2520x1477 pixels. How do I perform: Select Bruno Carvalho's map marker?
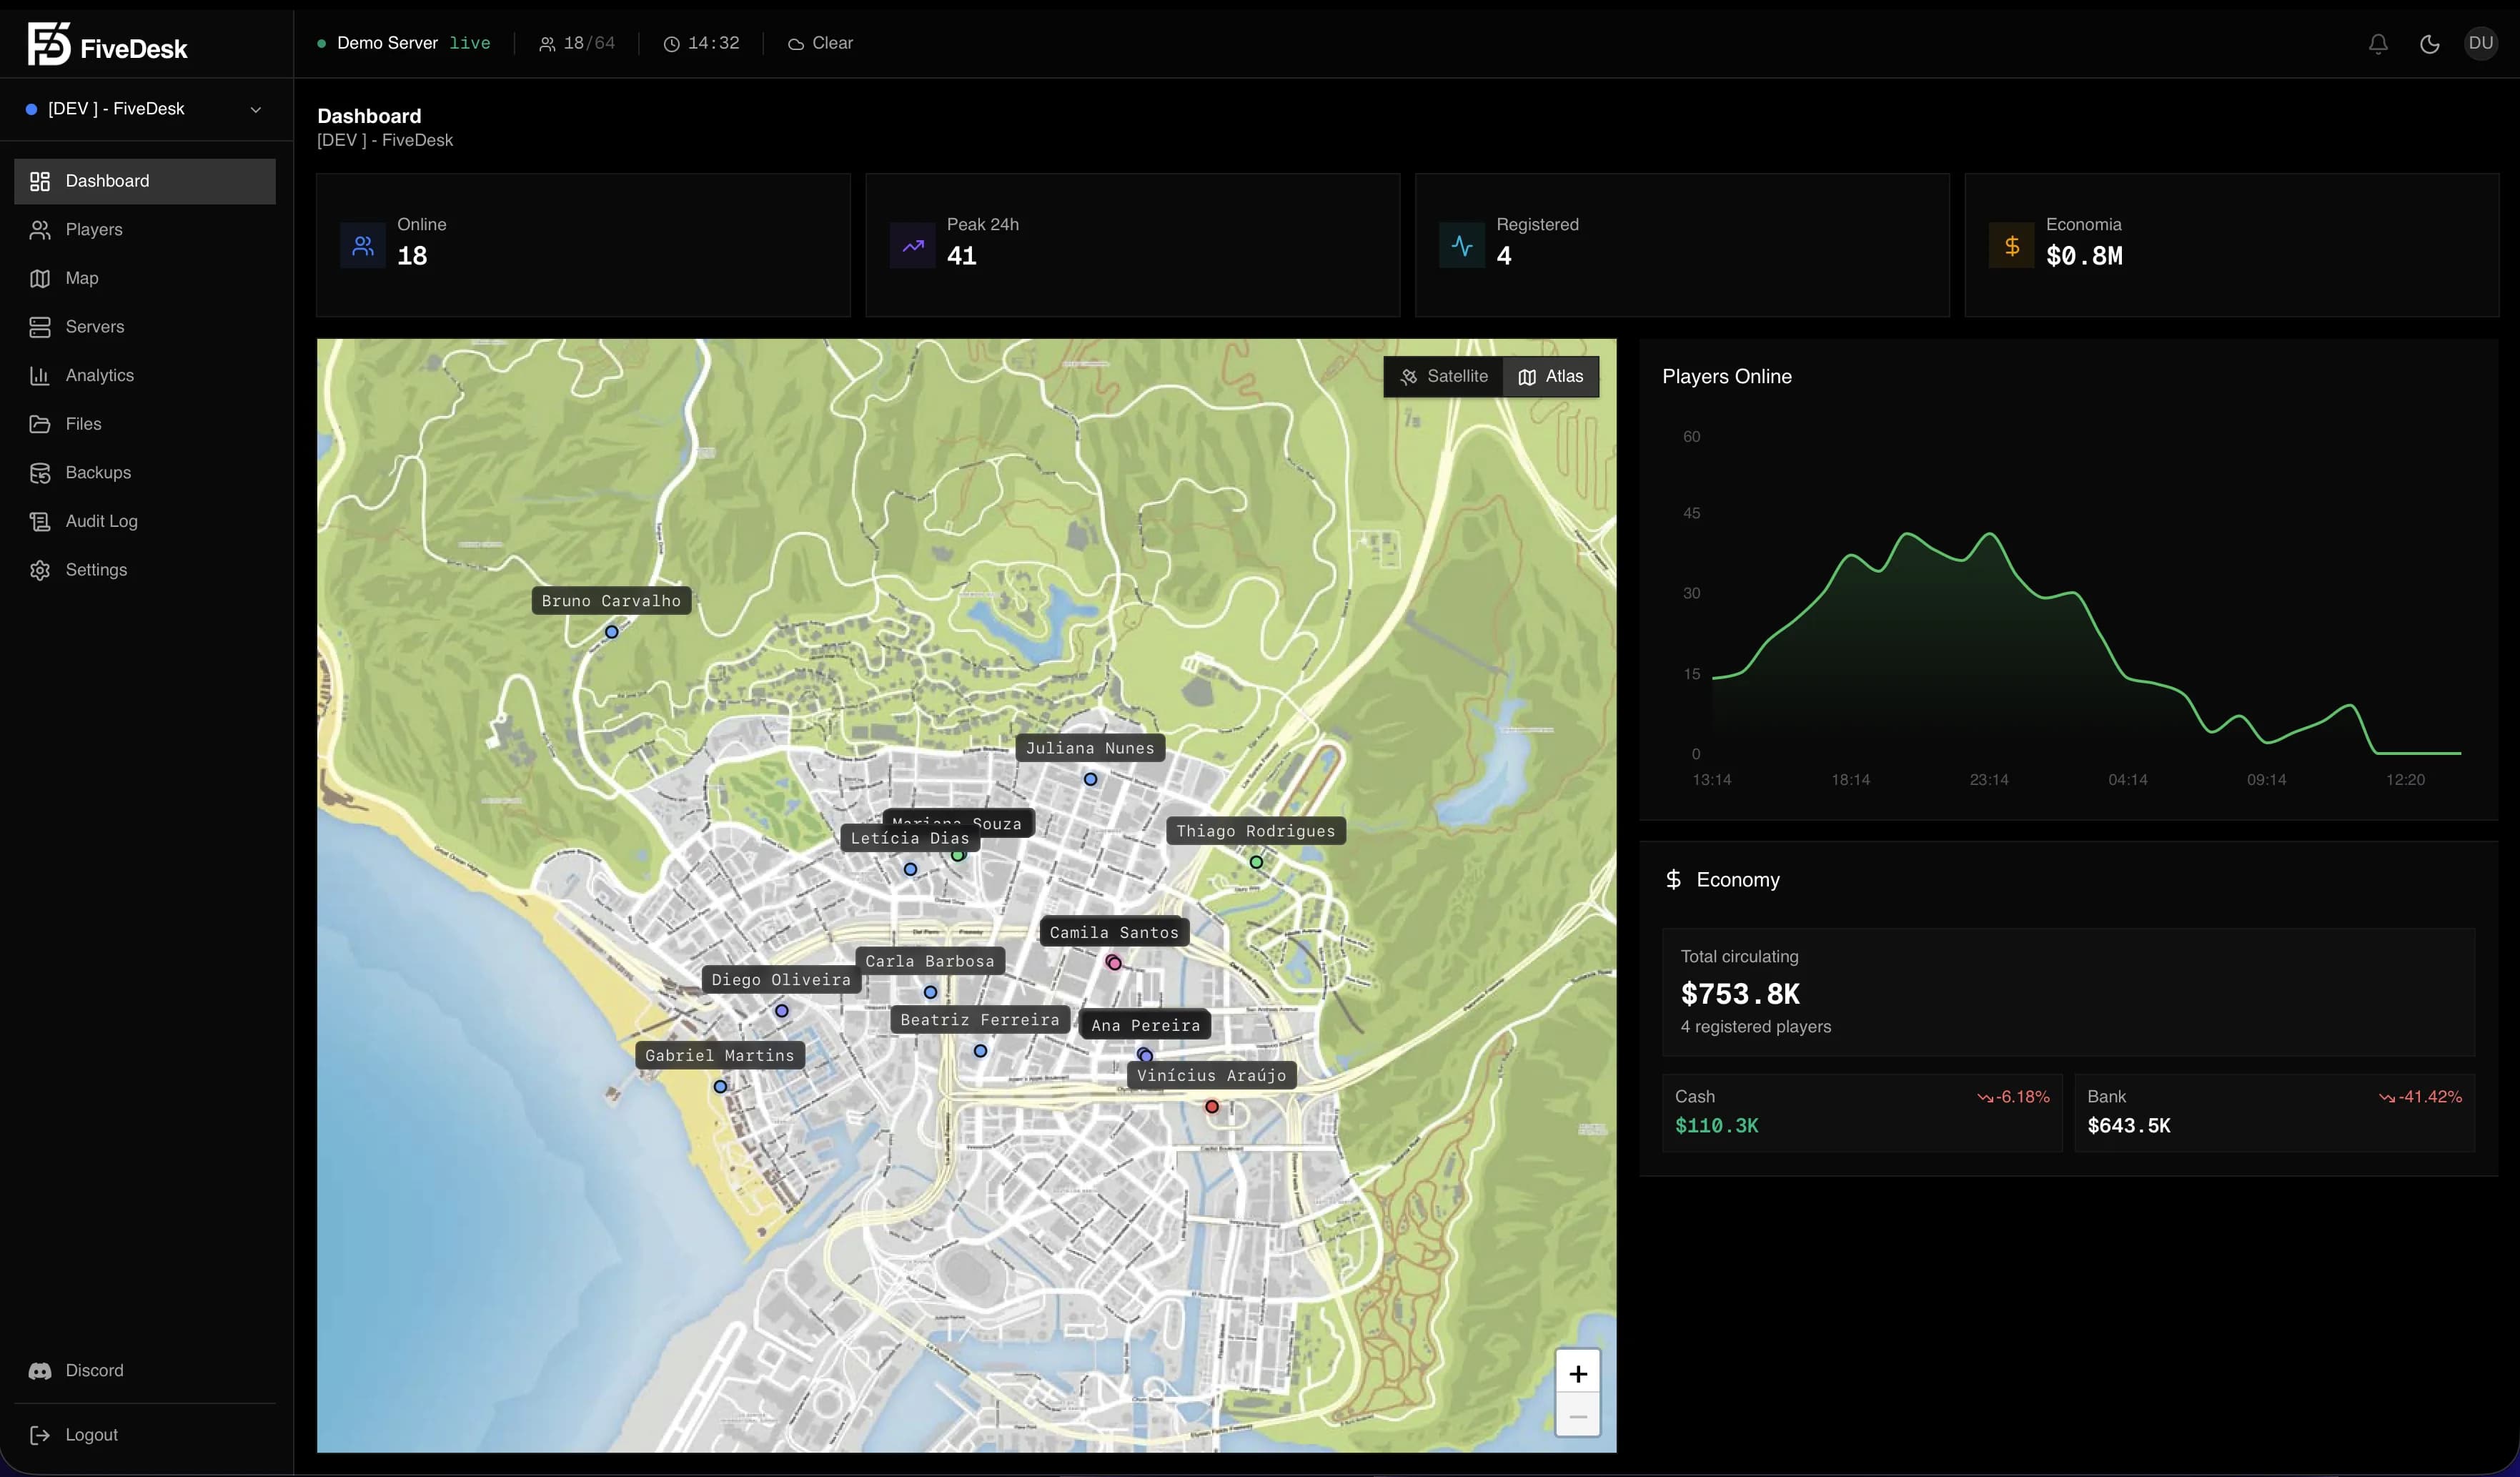[612, 632]
